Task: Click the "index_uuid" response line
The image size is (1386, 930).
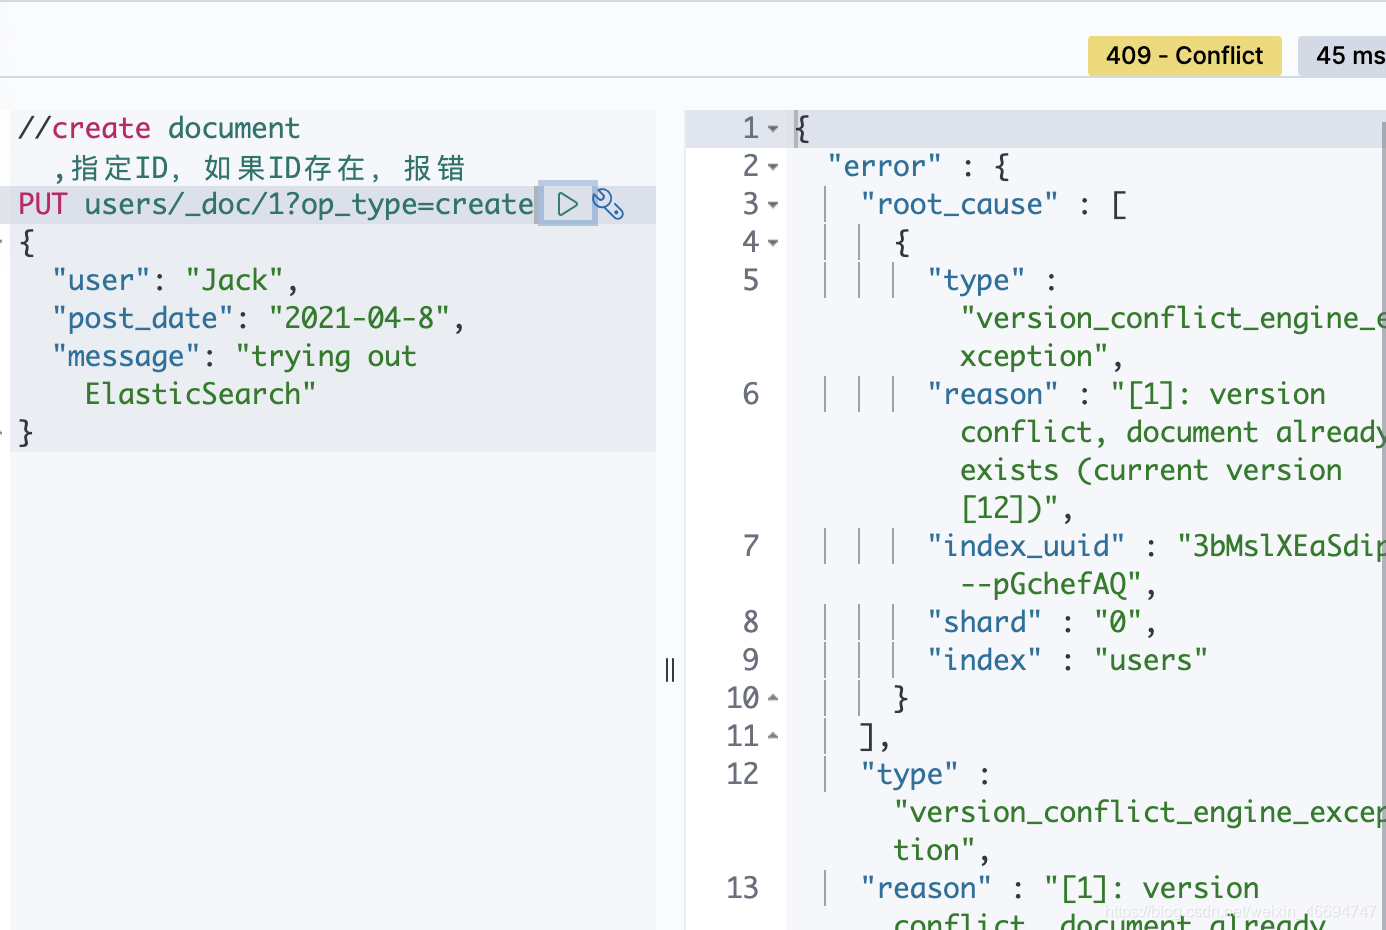Action: pyautogui.click(x=1156, y=546)
